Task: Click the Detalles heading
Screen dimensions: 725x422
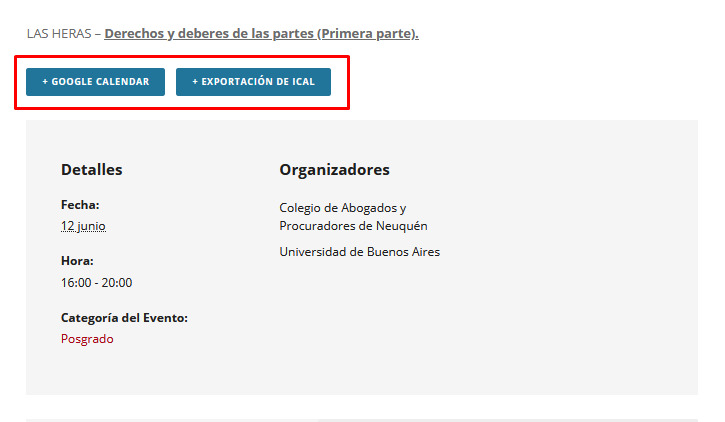Action: click(x=92, y=170)
